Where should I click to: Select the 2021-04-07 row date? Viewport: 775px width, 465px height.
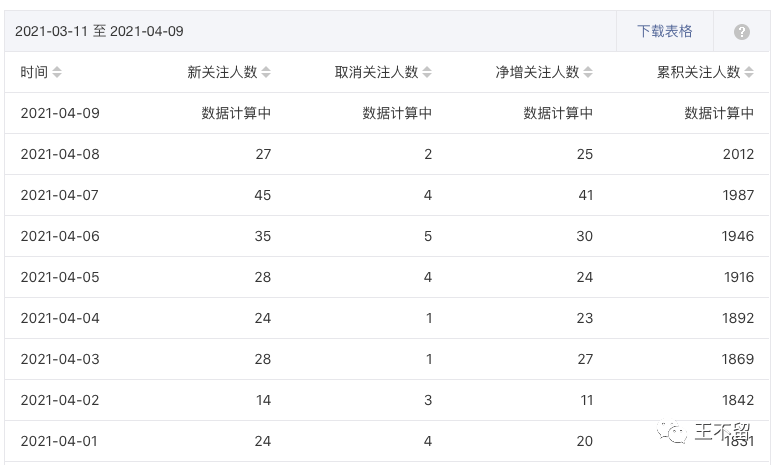pyautogui.click(x=59, y=195)
